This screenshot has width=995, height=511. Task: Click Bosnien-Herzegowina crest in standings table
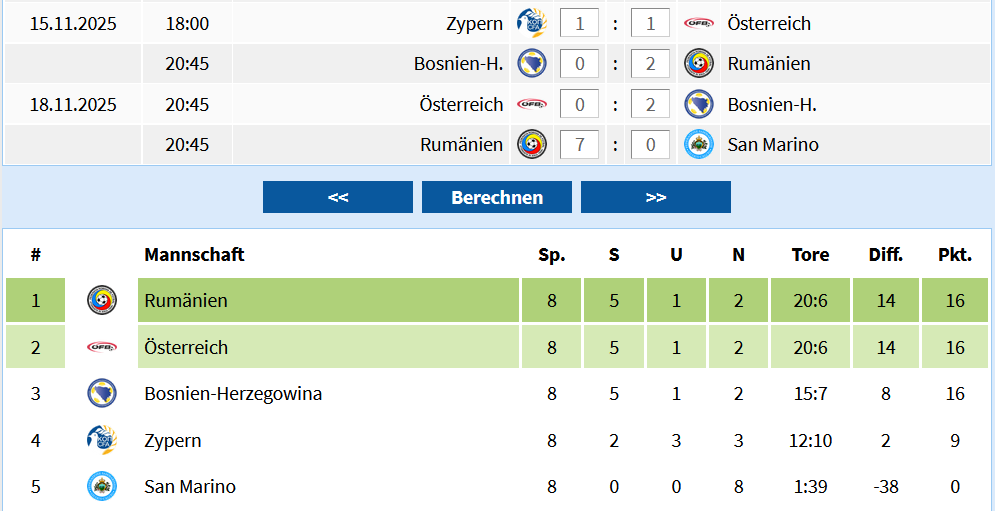coord(101,393)
